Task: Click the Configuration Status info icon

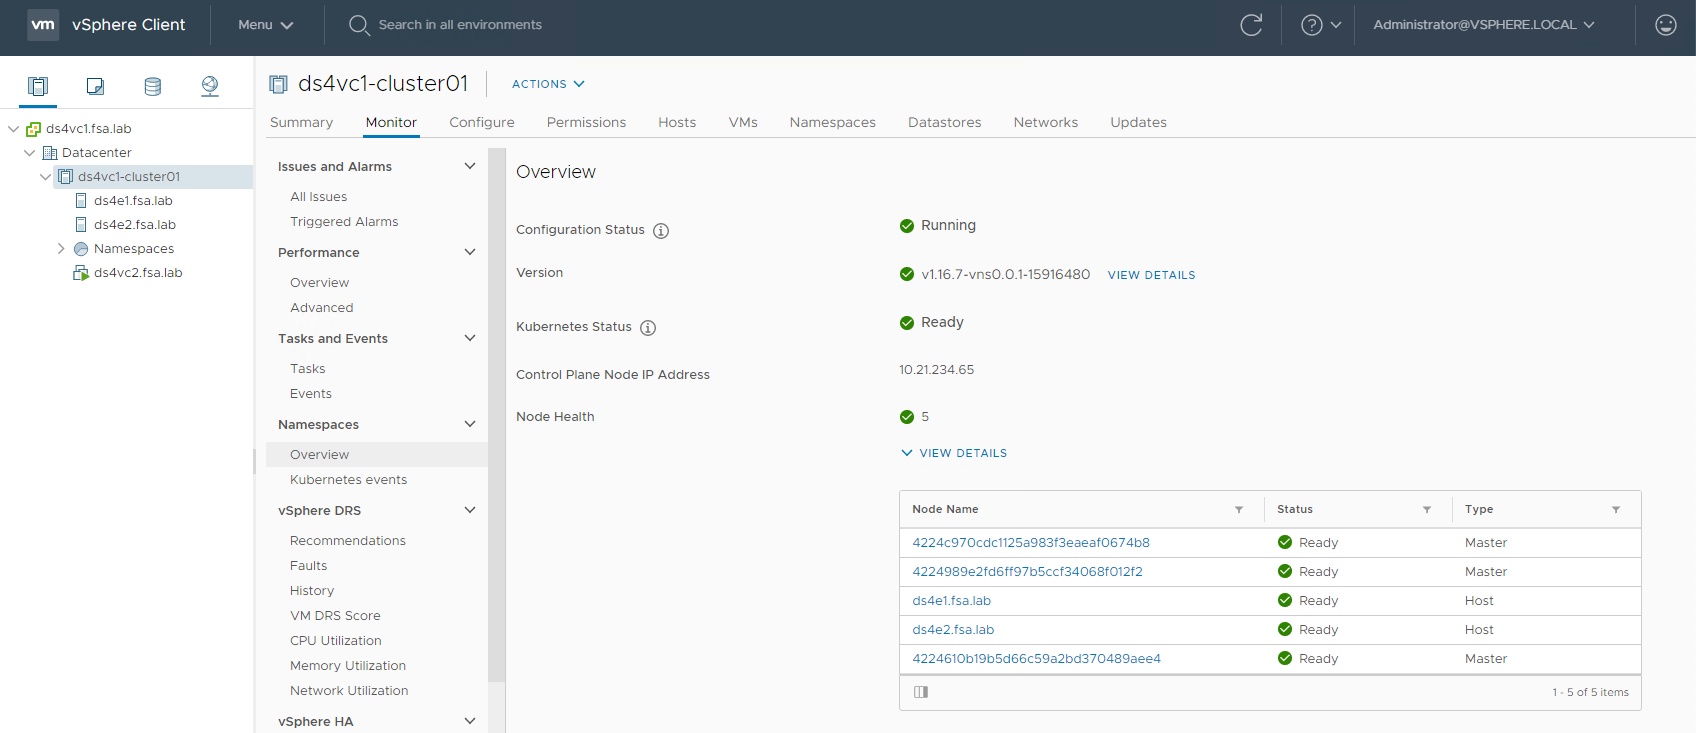Action: point(661,231)
